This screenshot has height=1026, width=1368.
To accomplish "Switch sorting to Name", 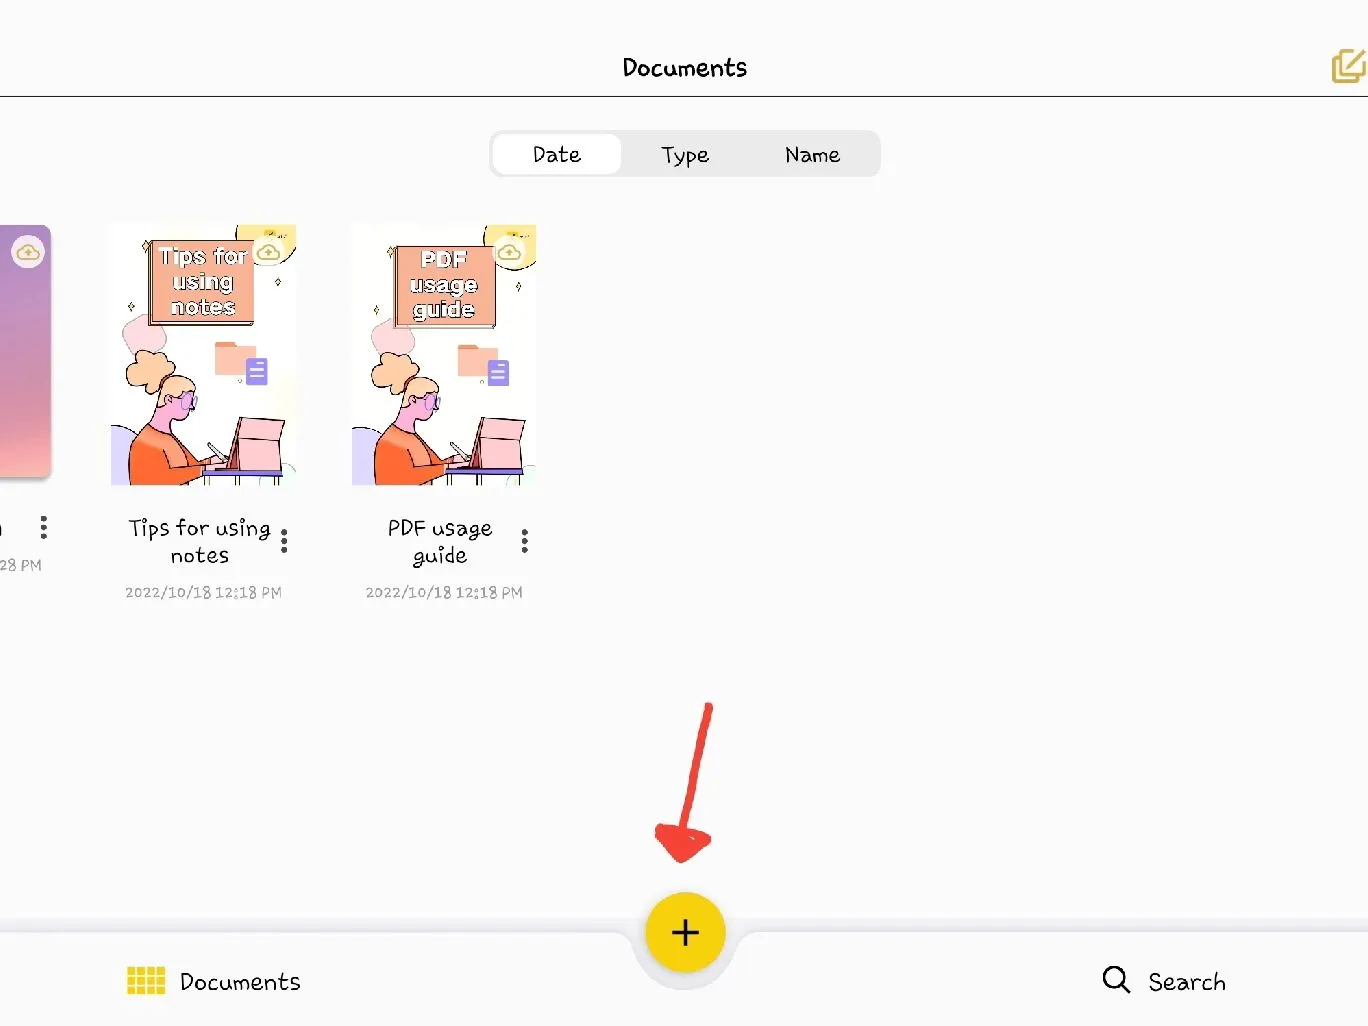I will [812, 154].
